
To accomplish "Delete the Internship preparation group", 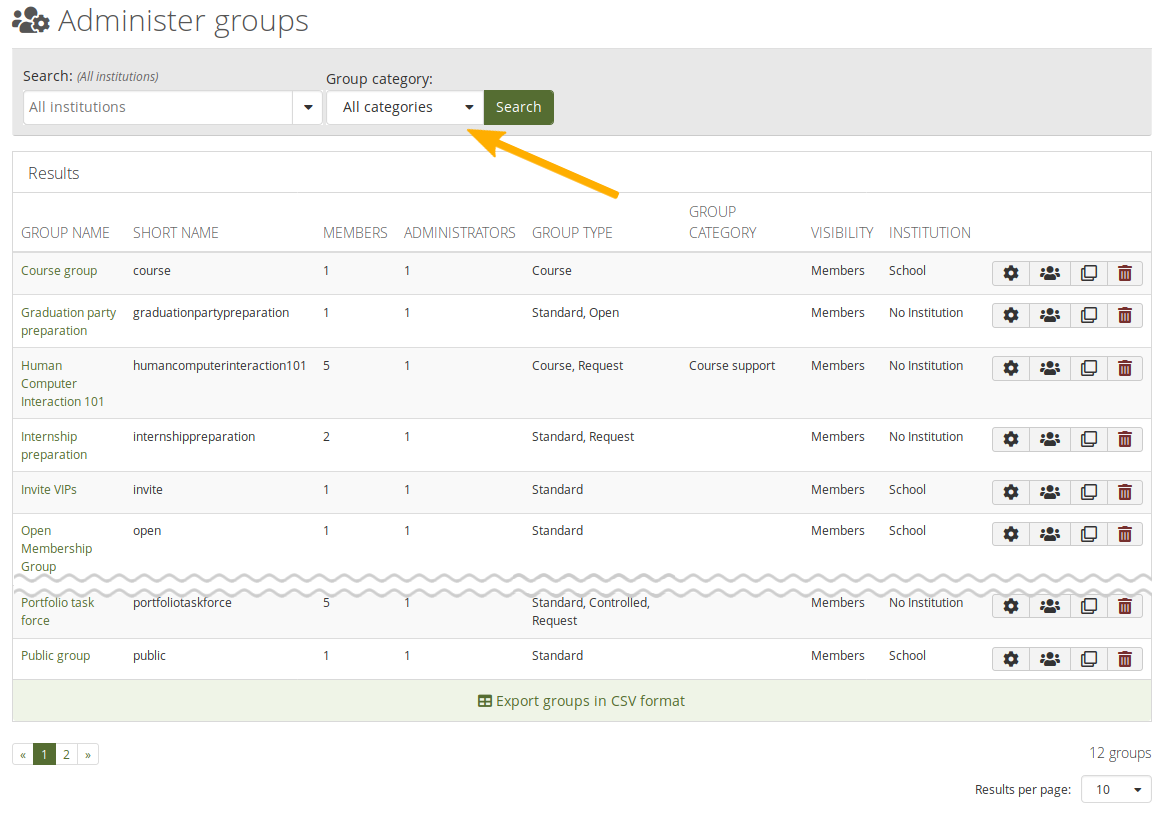I will click(x=1124, y=439).
